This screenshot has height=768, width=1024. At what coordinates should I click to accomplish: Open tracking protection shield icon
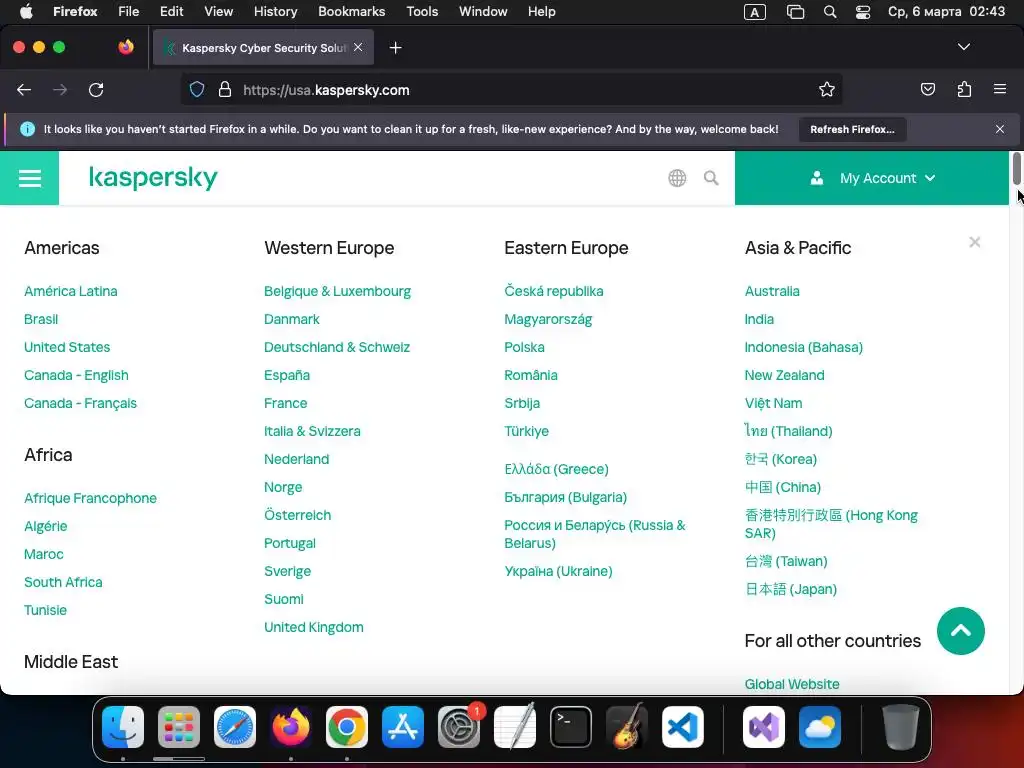[197, 89]
